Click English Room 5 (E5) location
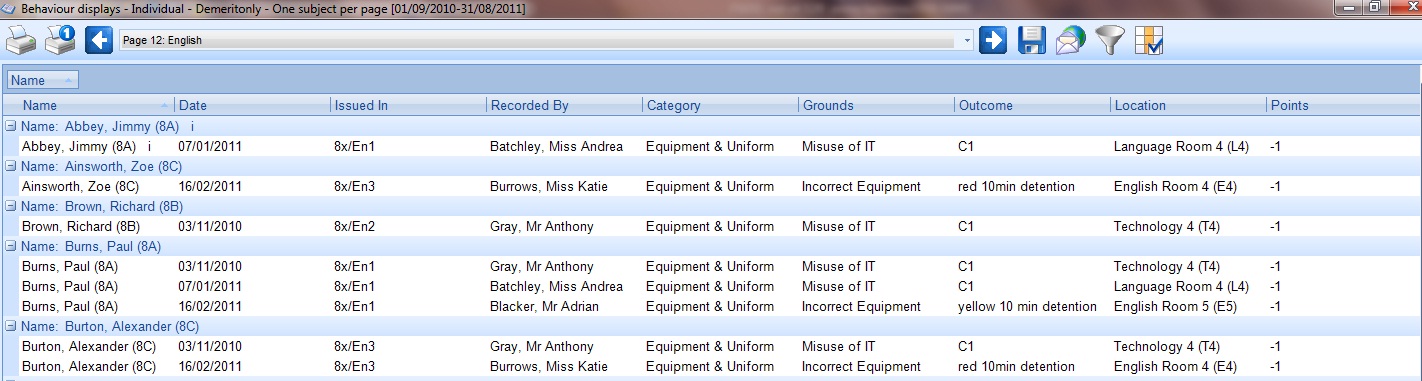 tap(1175, 307)
